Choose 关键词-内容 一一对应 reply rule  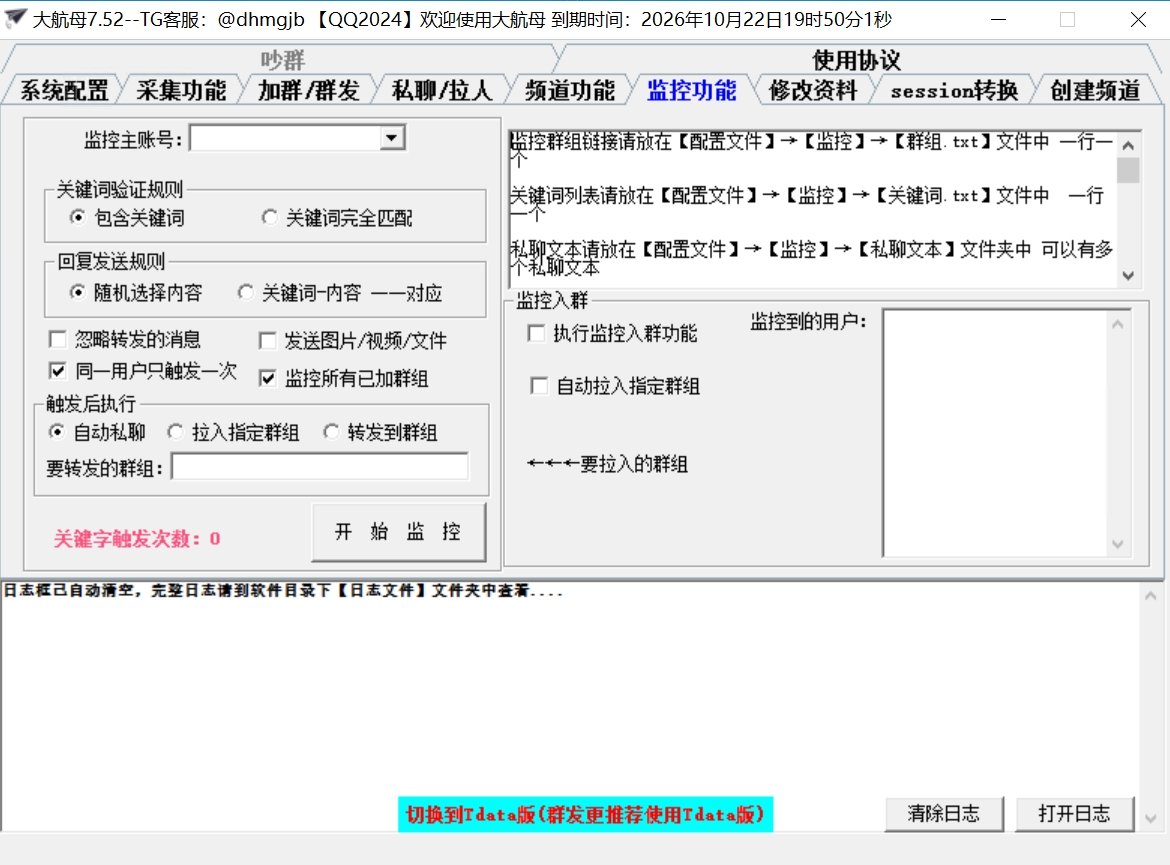point(246,293)
